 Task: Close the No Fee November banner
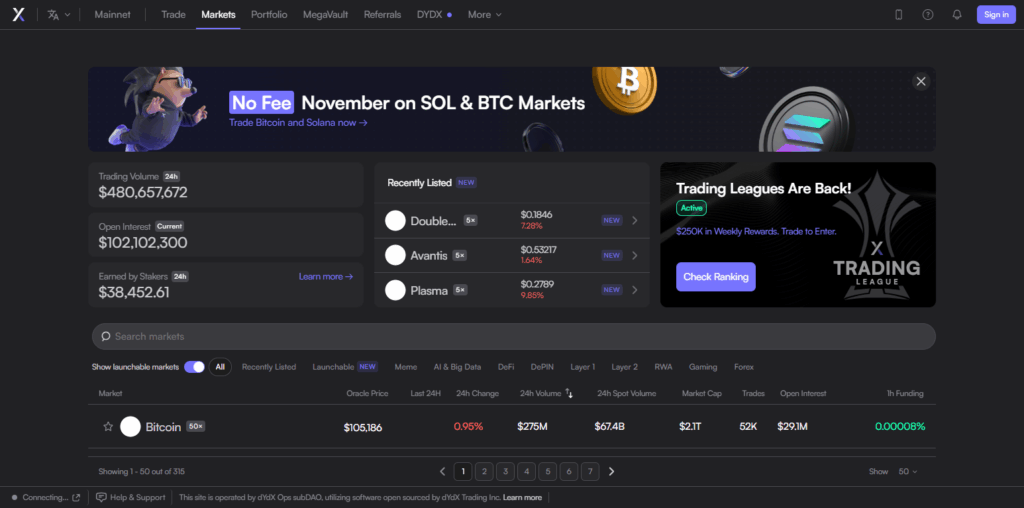pos(921,81)
